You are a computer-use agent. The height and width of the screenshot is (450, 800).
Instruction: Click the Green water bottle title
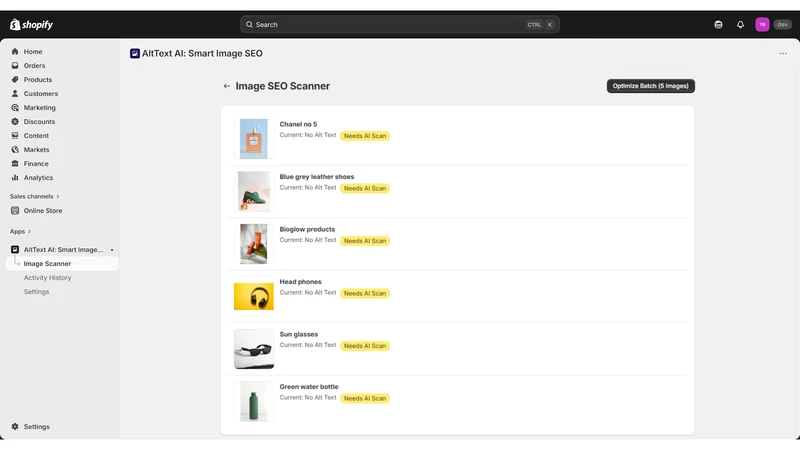[309, 387]
